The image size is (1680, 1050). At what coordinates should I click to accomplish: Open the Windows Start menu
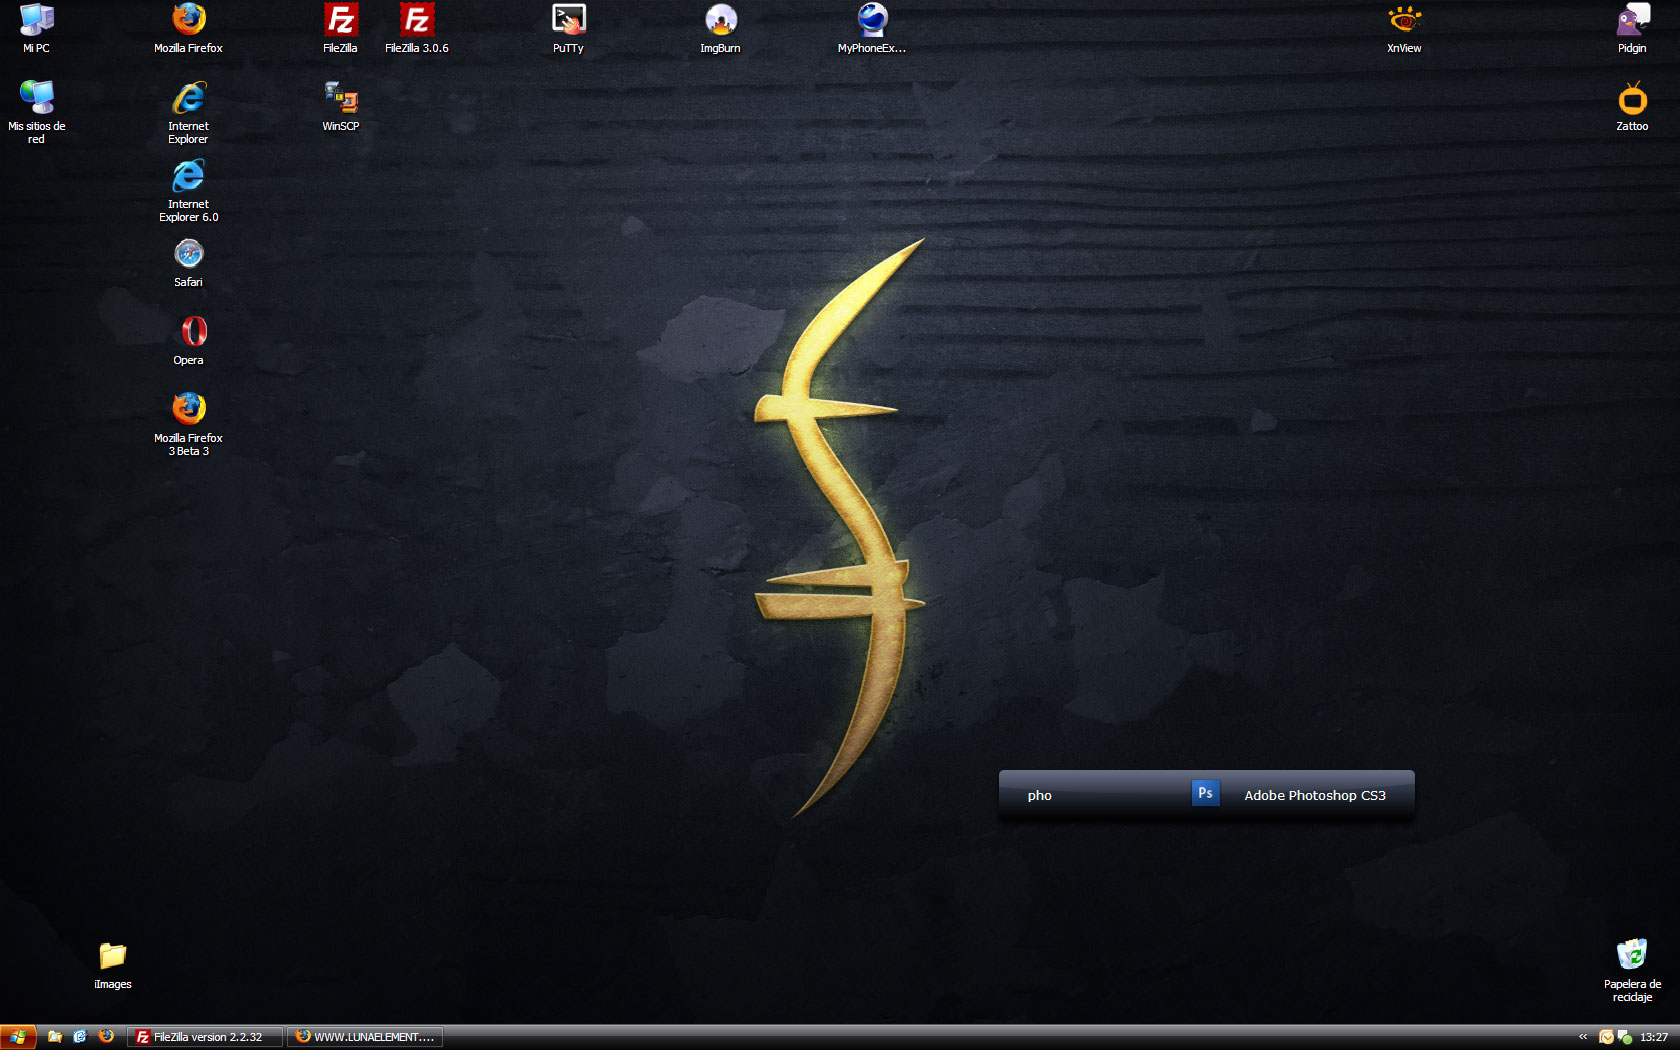(18, 1037)
